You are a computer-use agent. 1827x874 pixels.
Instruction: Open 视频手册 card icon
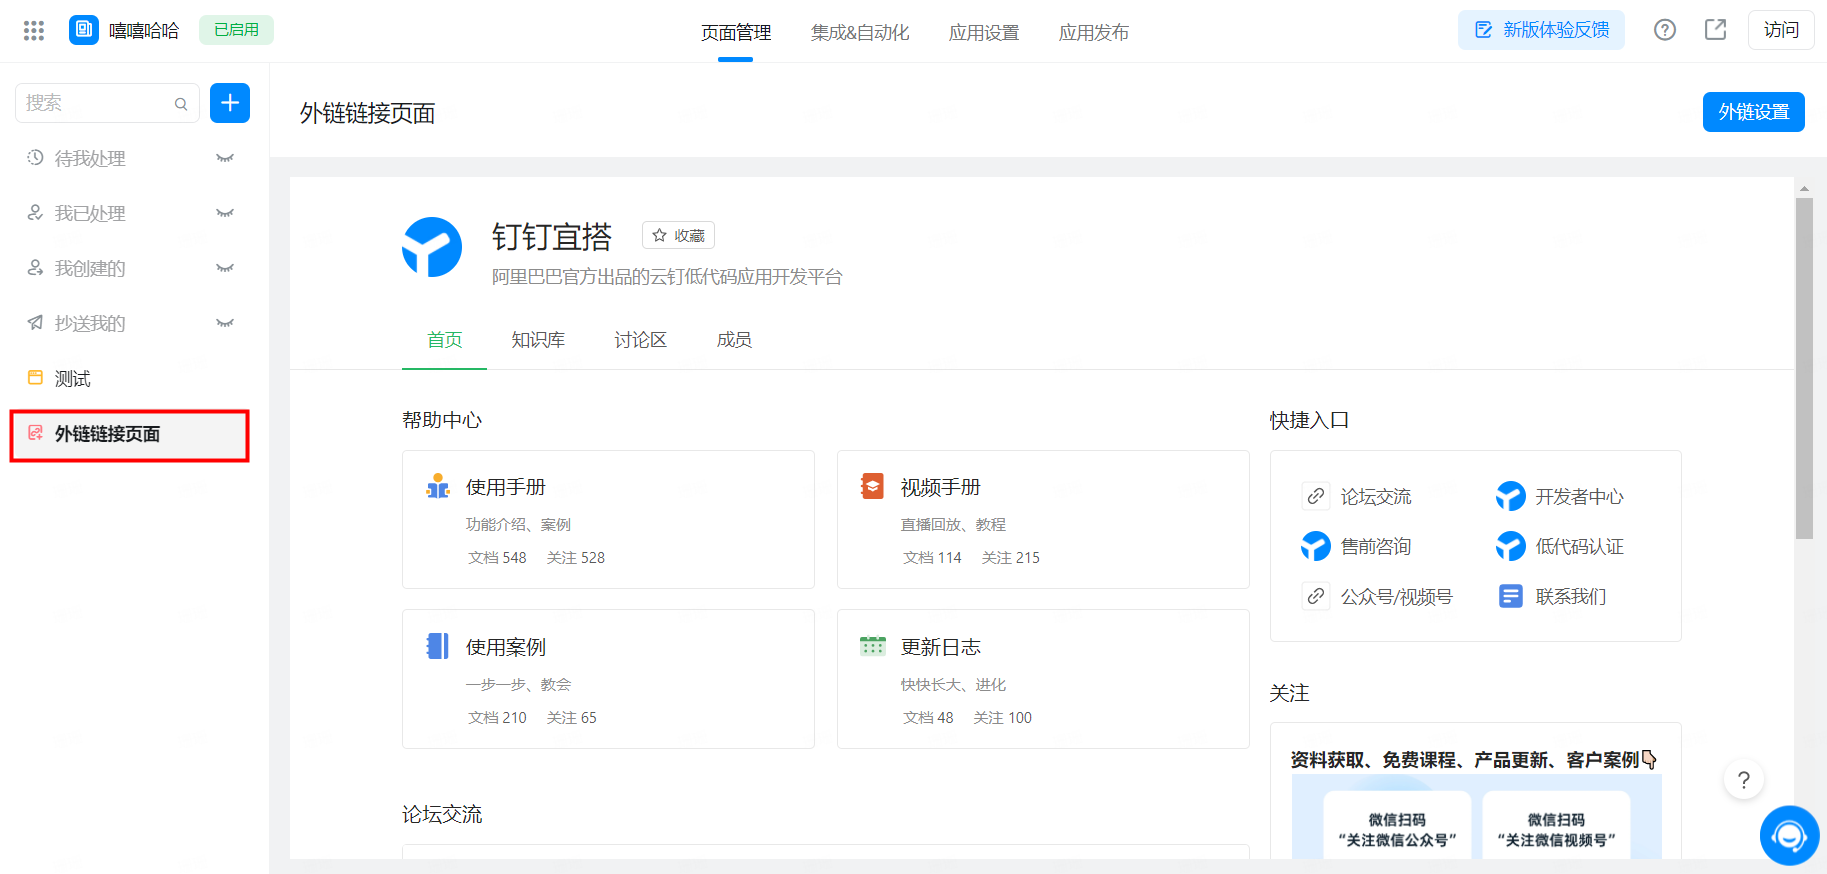(873, 486)
